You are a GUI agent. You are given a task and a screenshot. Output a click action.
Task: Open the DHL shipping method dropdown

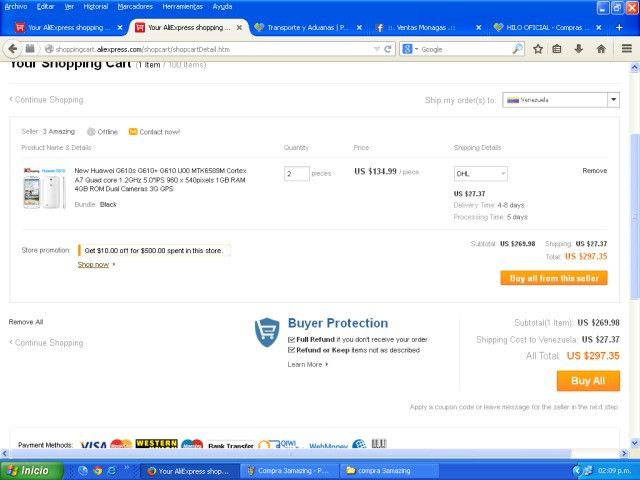click(x=481, y=173)
